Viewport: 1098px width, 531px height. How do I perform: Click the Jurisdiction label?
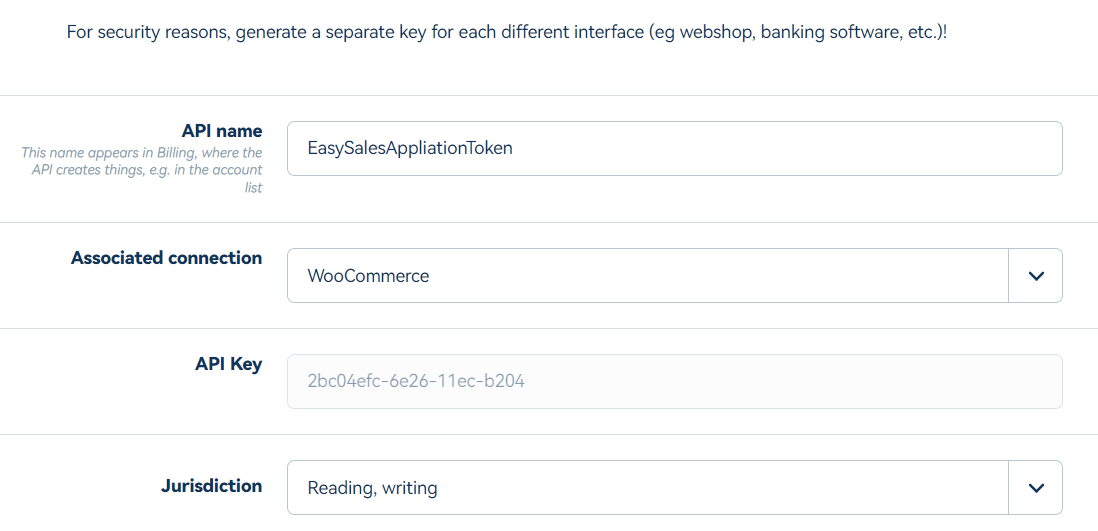211,486
